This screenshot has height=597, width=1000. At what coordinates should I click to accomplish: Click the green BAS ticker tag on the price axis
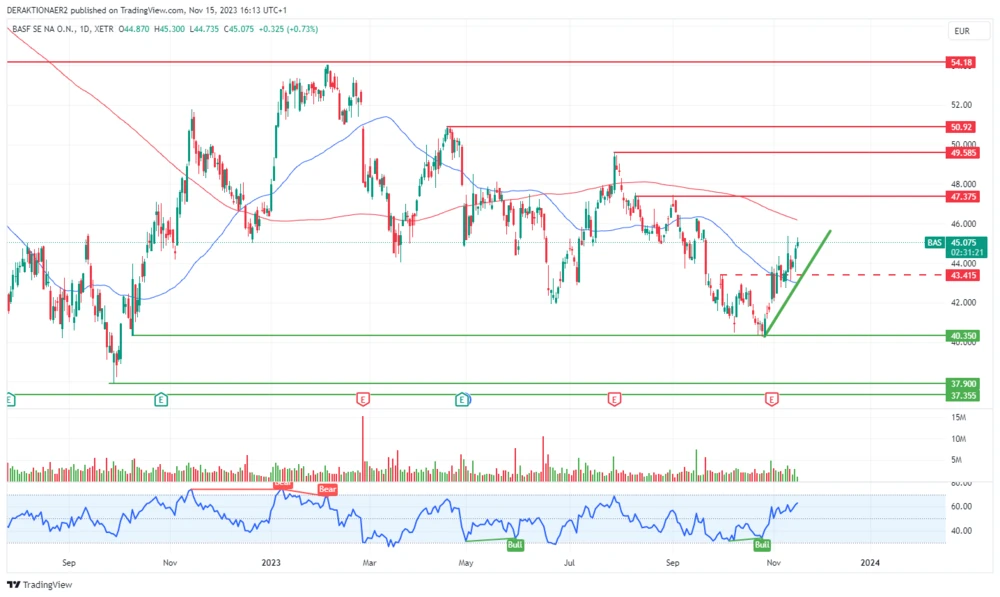934,242
